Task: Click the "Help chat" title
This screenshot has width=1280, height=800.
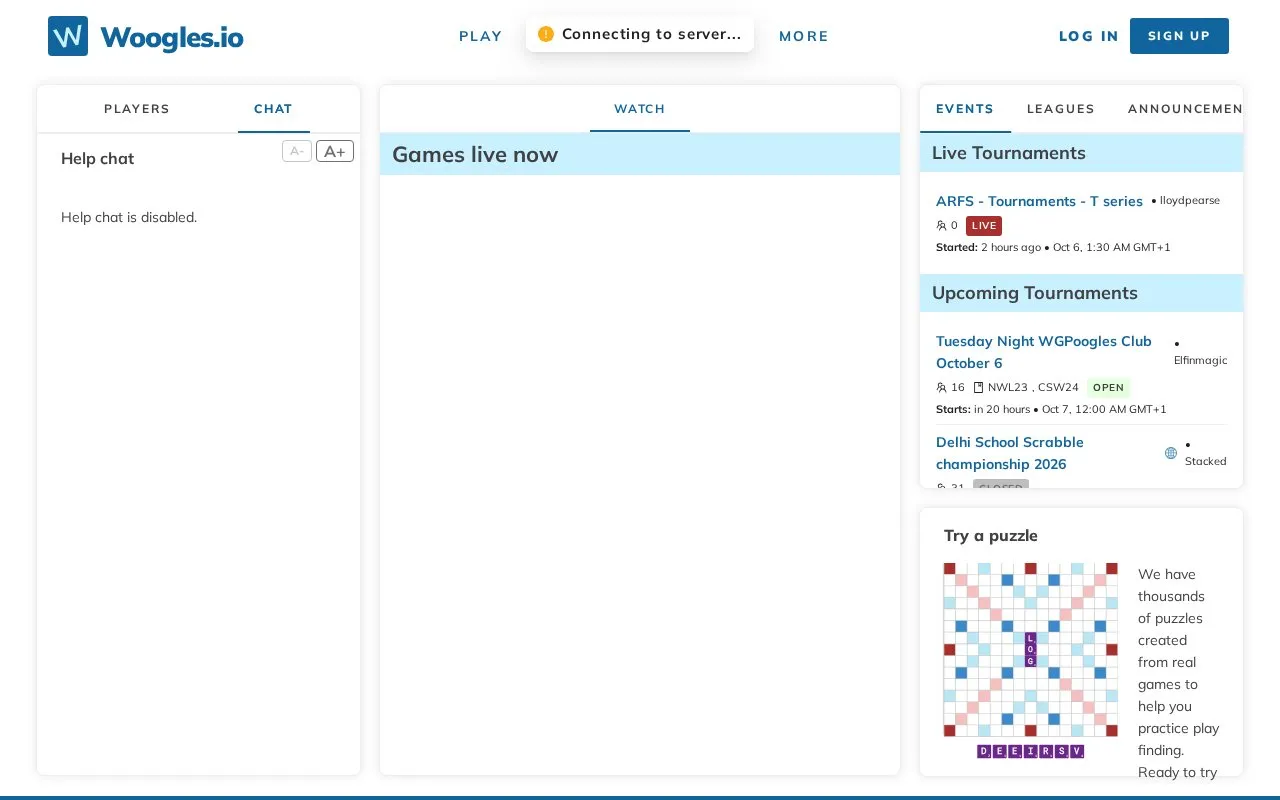Action: [97, 159]
